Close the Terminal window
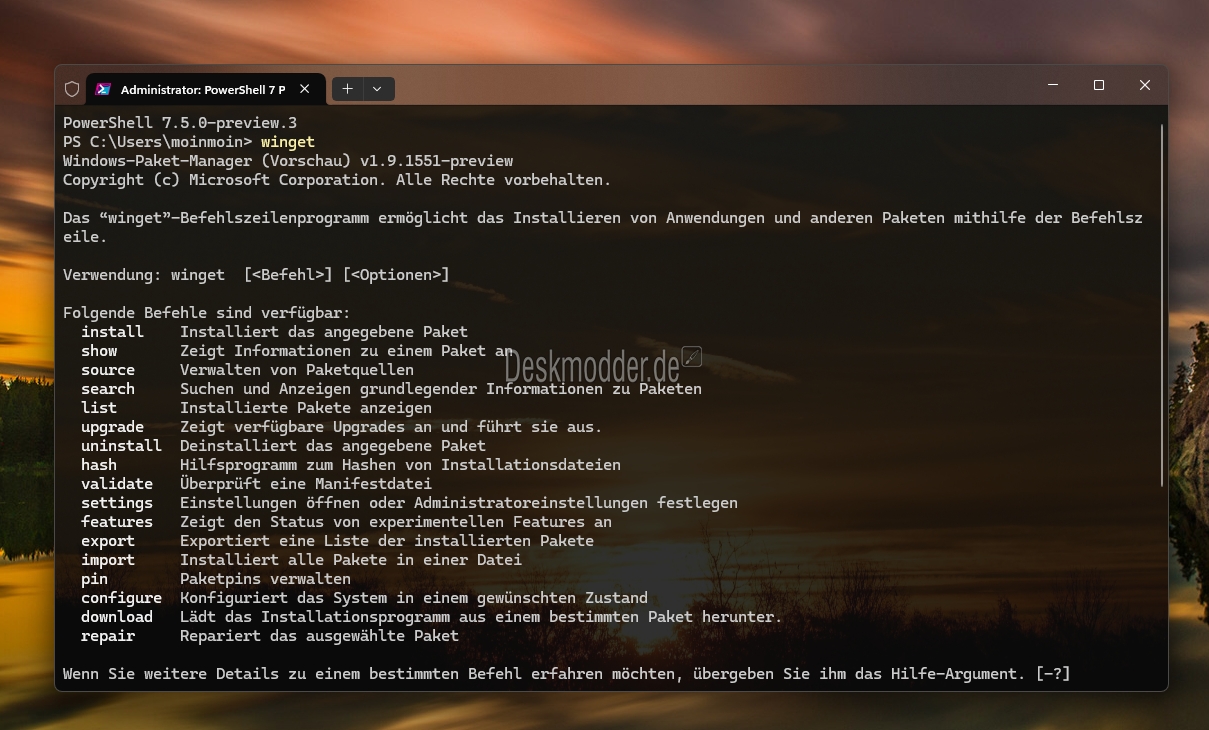Viewport: 1209px width, 730px height. pos(1145,86)
